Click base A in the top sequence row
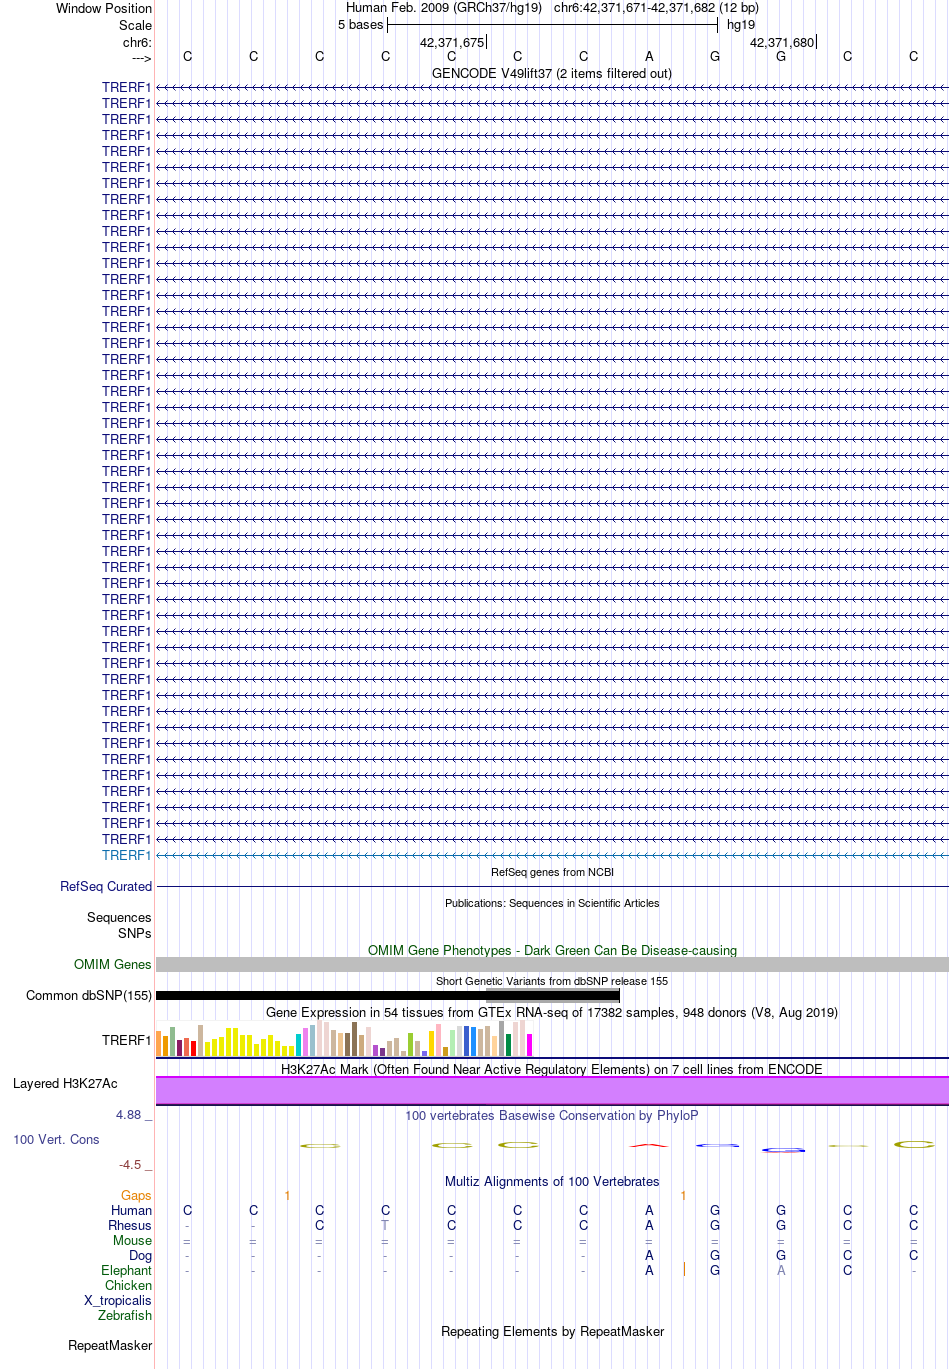Viewport: 950px width, 1369px height. coord(649,56)
